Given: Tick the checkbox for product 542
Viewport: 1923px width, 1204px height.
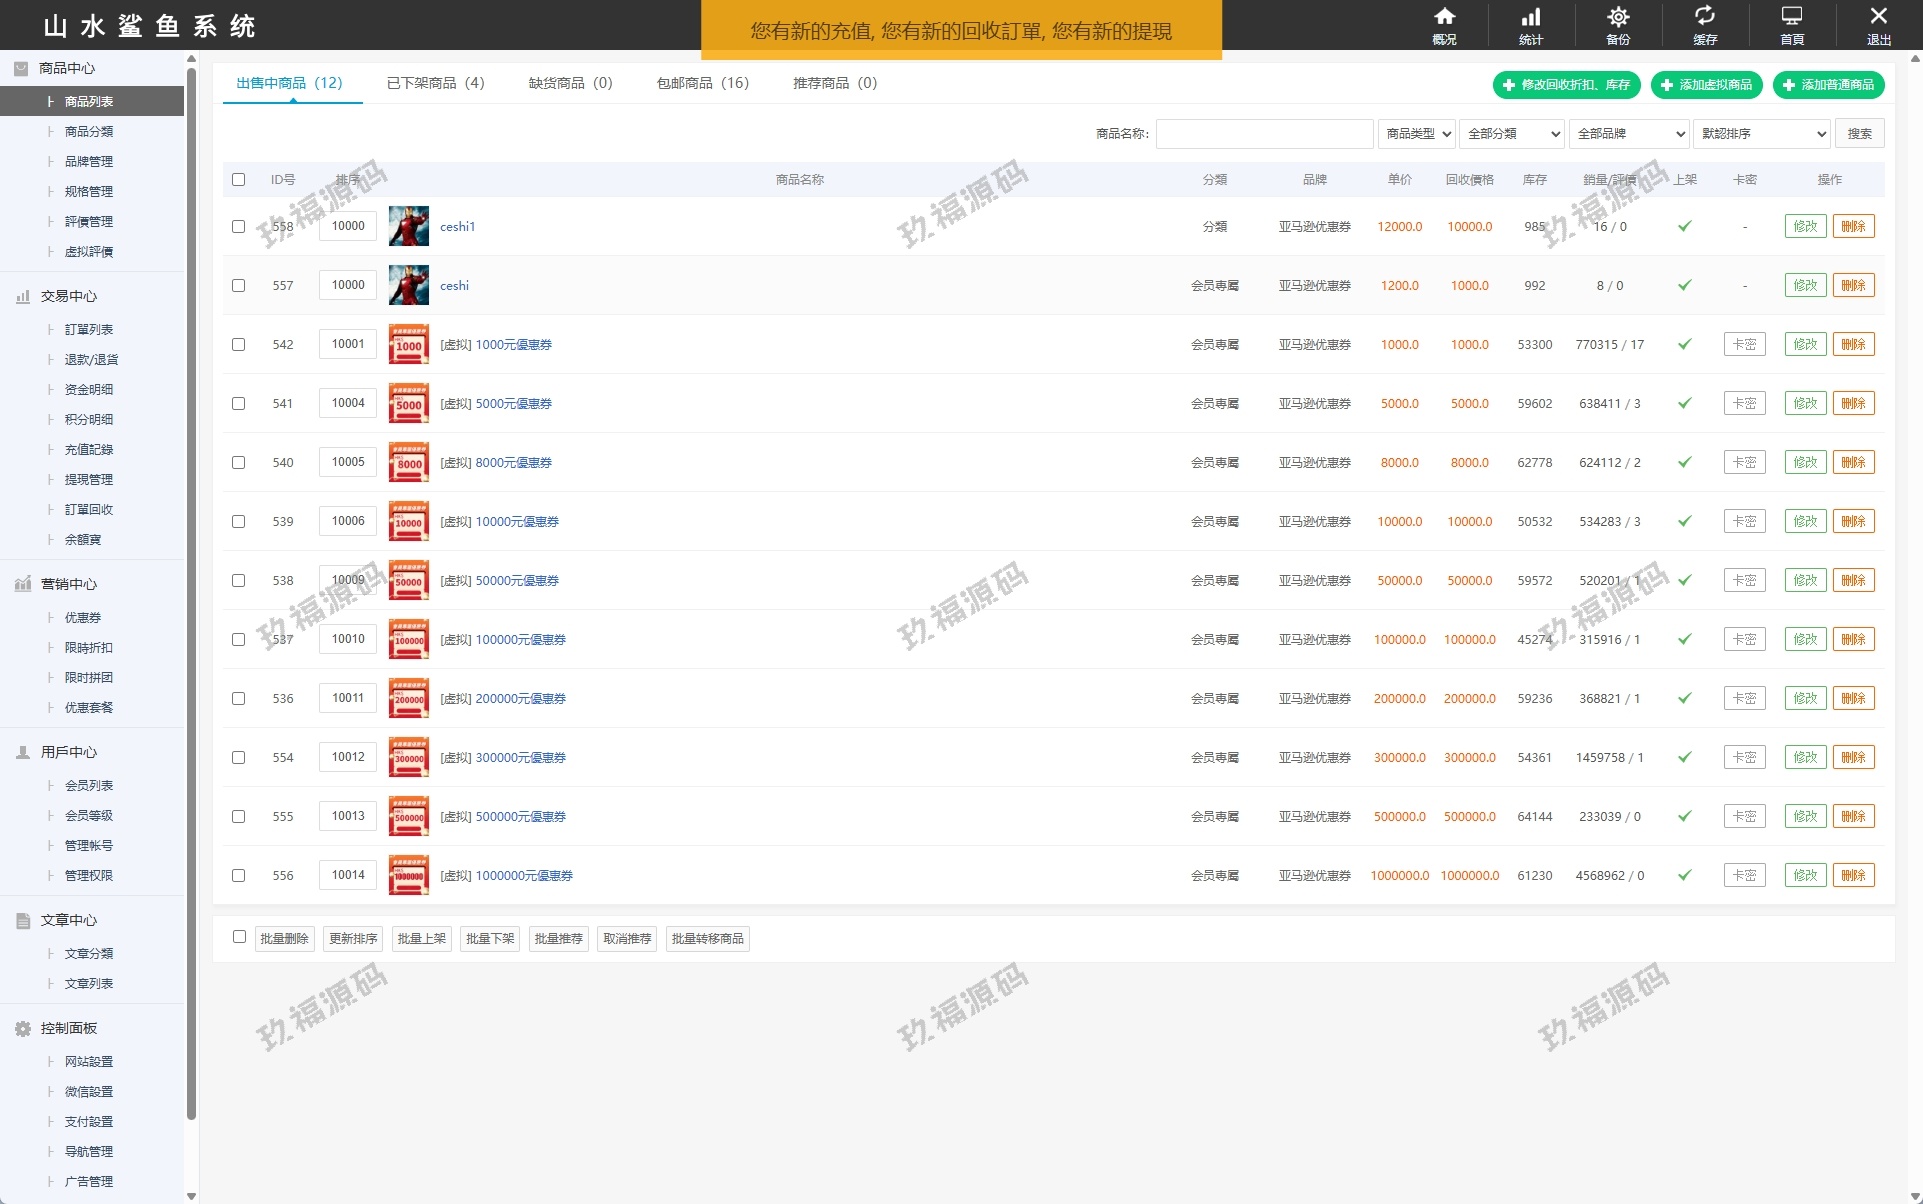Looking at the screenshot, I should (x=238, y=344).
